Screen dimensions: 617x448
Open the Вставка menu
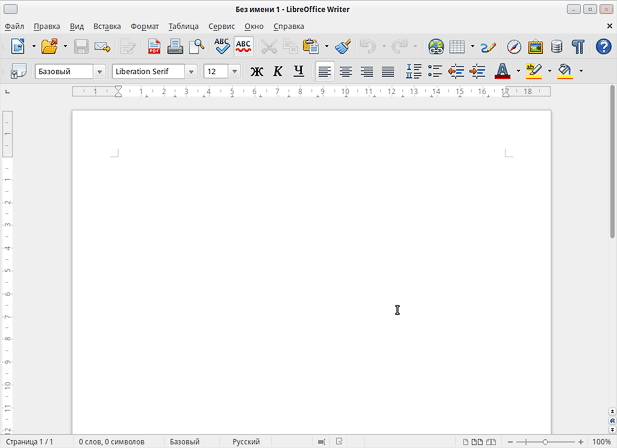tap(107, 26)
